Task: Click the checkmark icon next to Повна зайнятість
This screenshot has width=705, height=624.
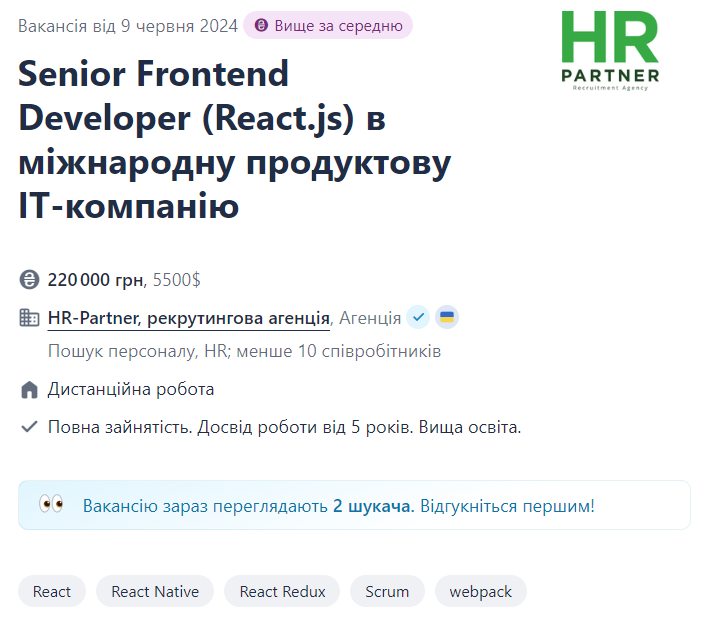Action: [29, 427]
